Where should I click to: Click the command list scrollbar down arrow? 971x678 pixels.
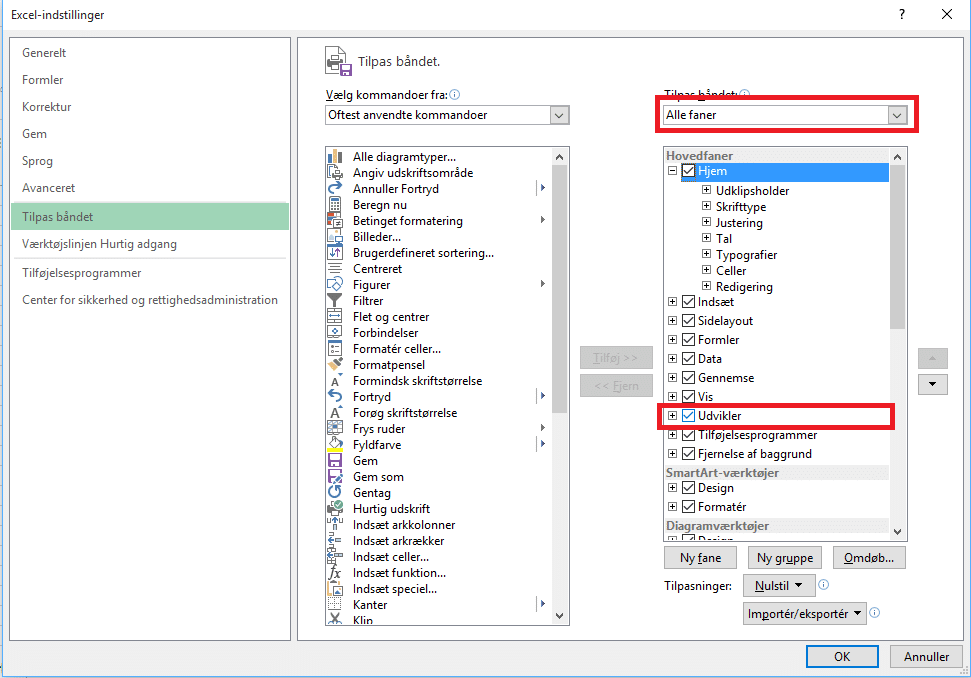point(560,617)
